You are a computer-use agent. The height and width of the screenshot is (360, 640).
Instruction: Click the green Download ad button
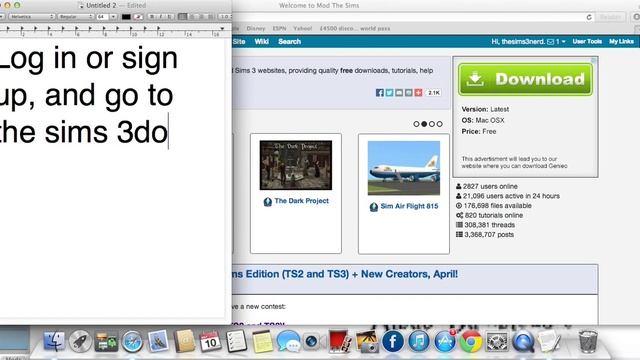click(525, 79)
